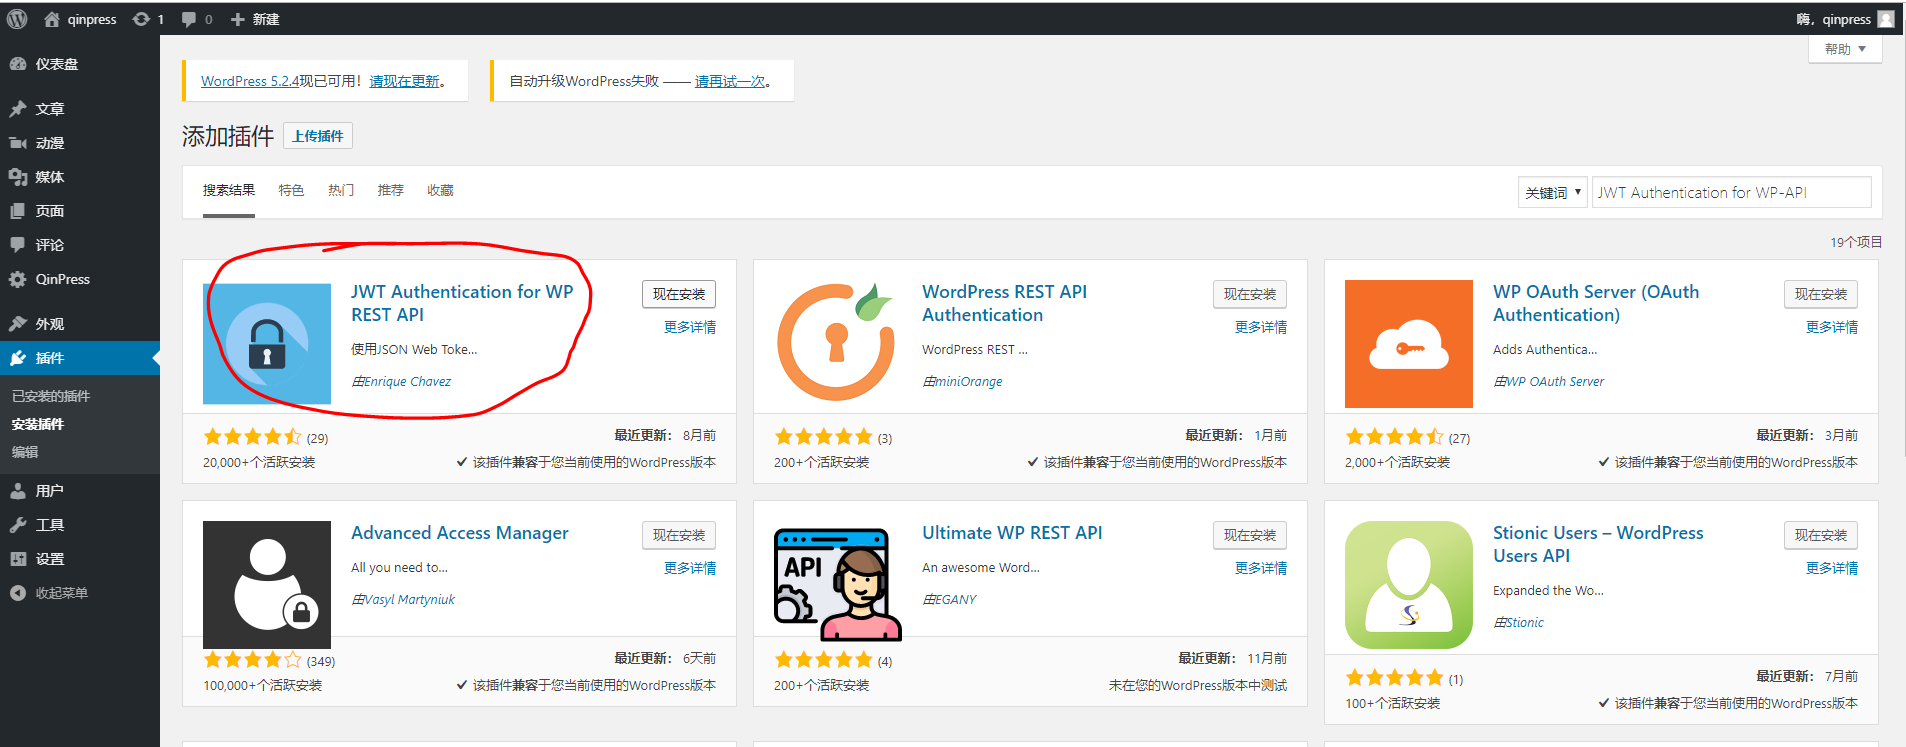Click the 上传插件 button
The width and height of the screenshot is (1906, 747).
pyautogui.click(x=318, y=136)
